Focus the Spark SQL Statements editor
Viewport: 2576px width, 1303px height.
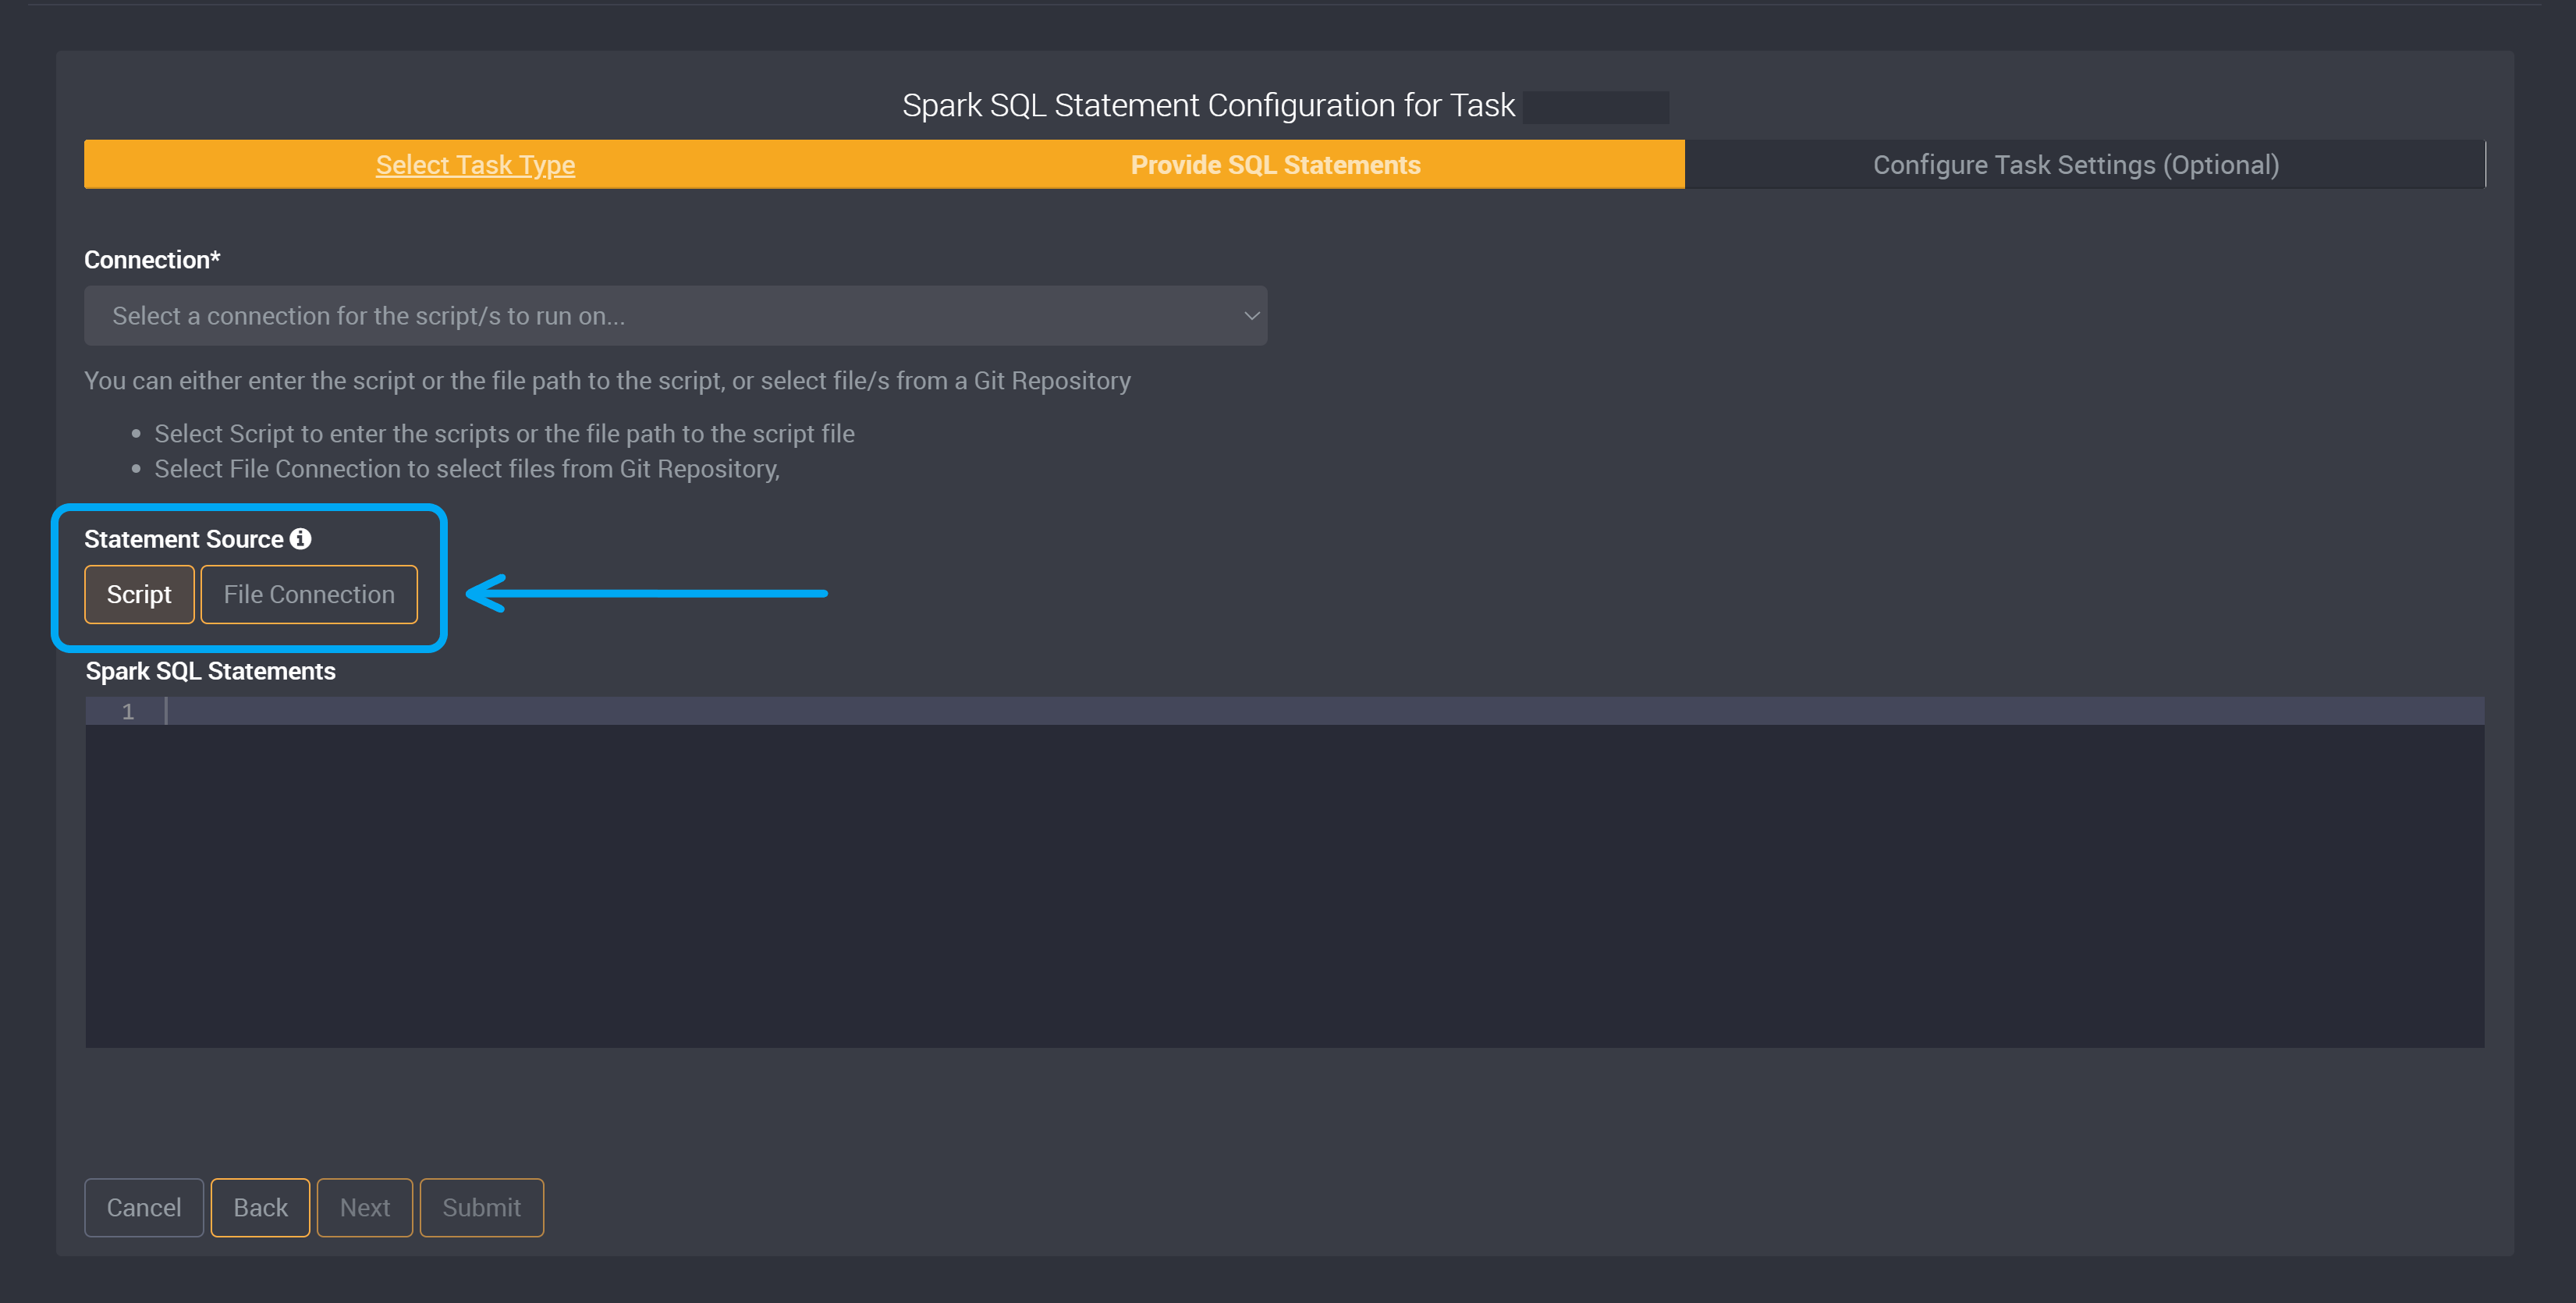1284,872
